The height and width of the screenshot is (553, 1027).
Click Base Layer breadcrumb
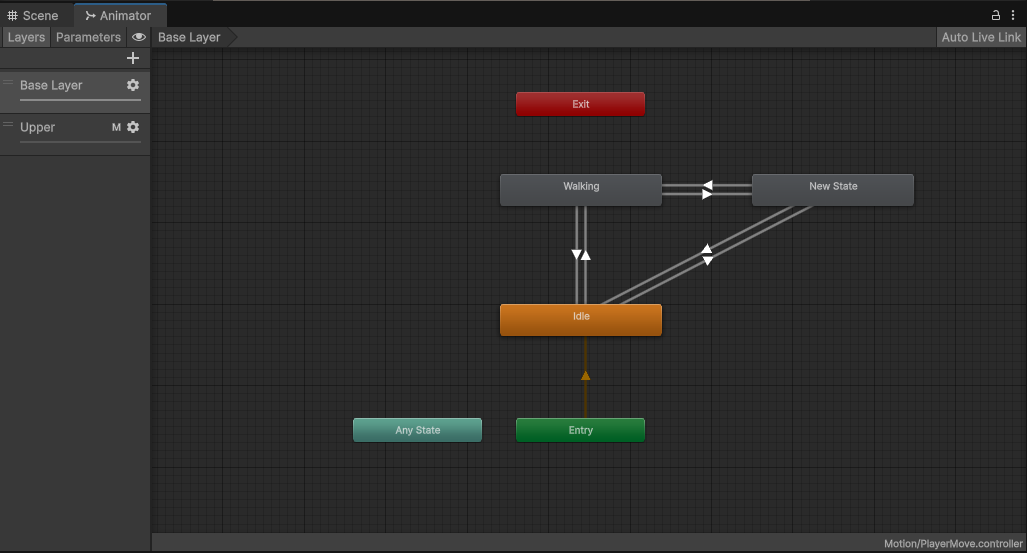(x=189, y=37)
